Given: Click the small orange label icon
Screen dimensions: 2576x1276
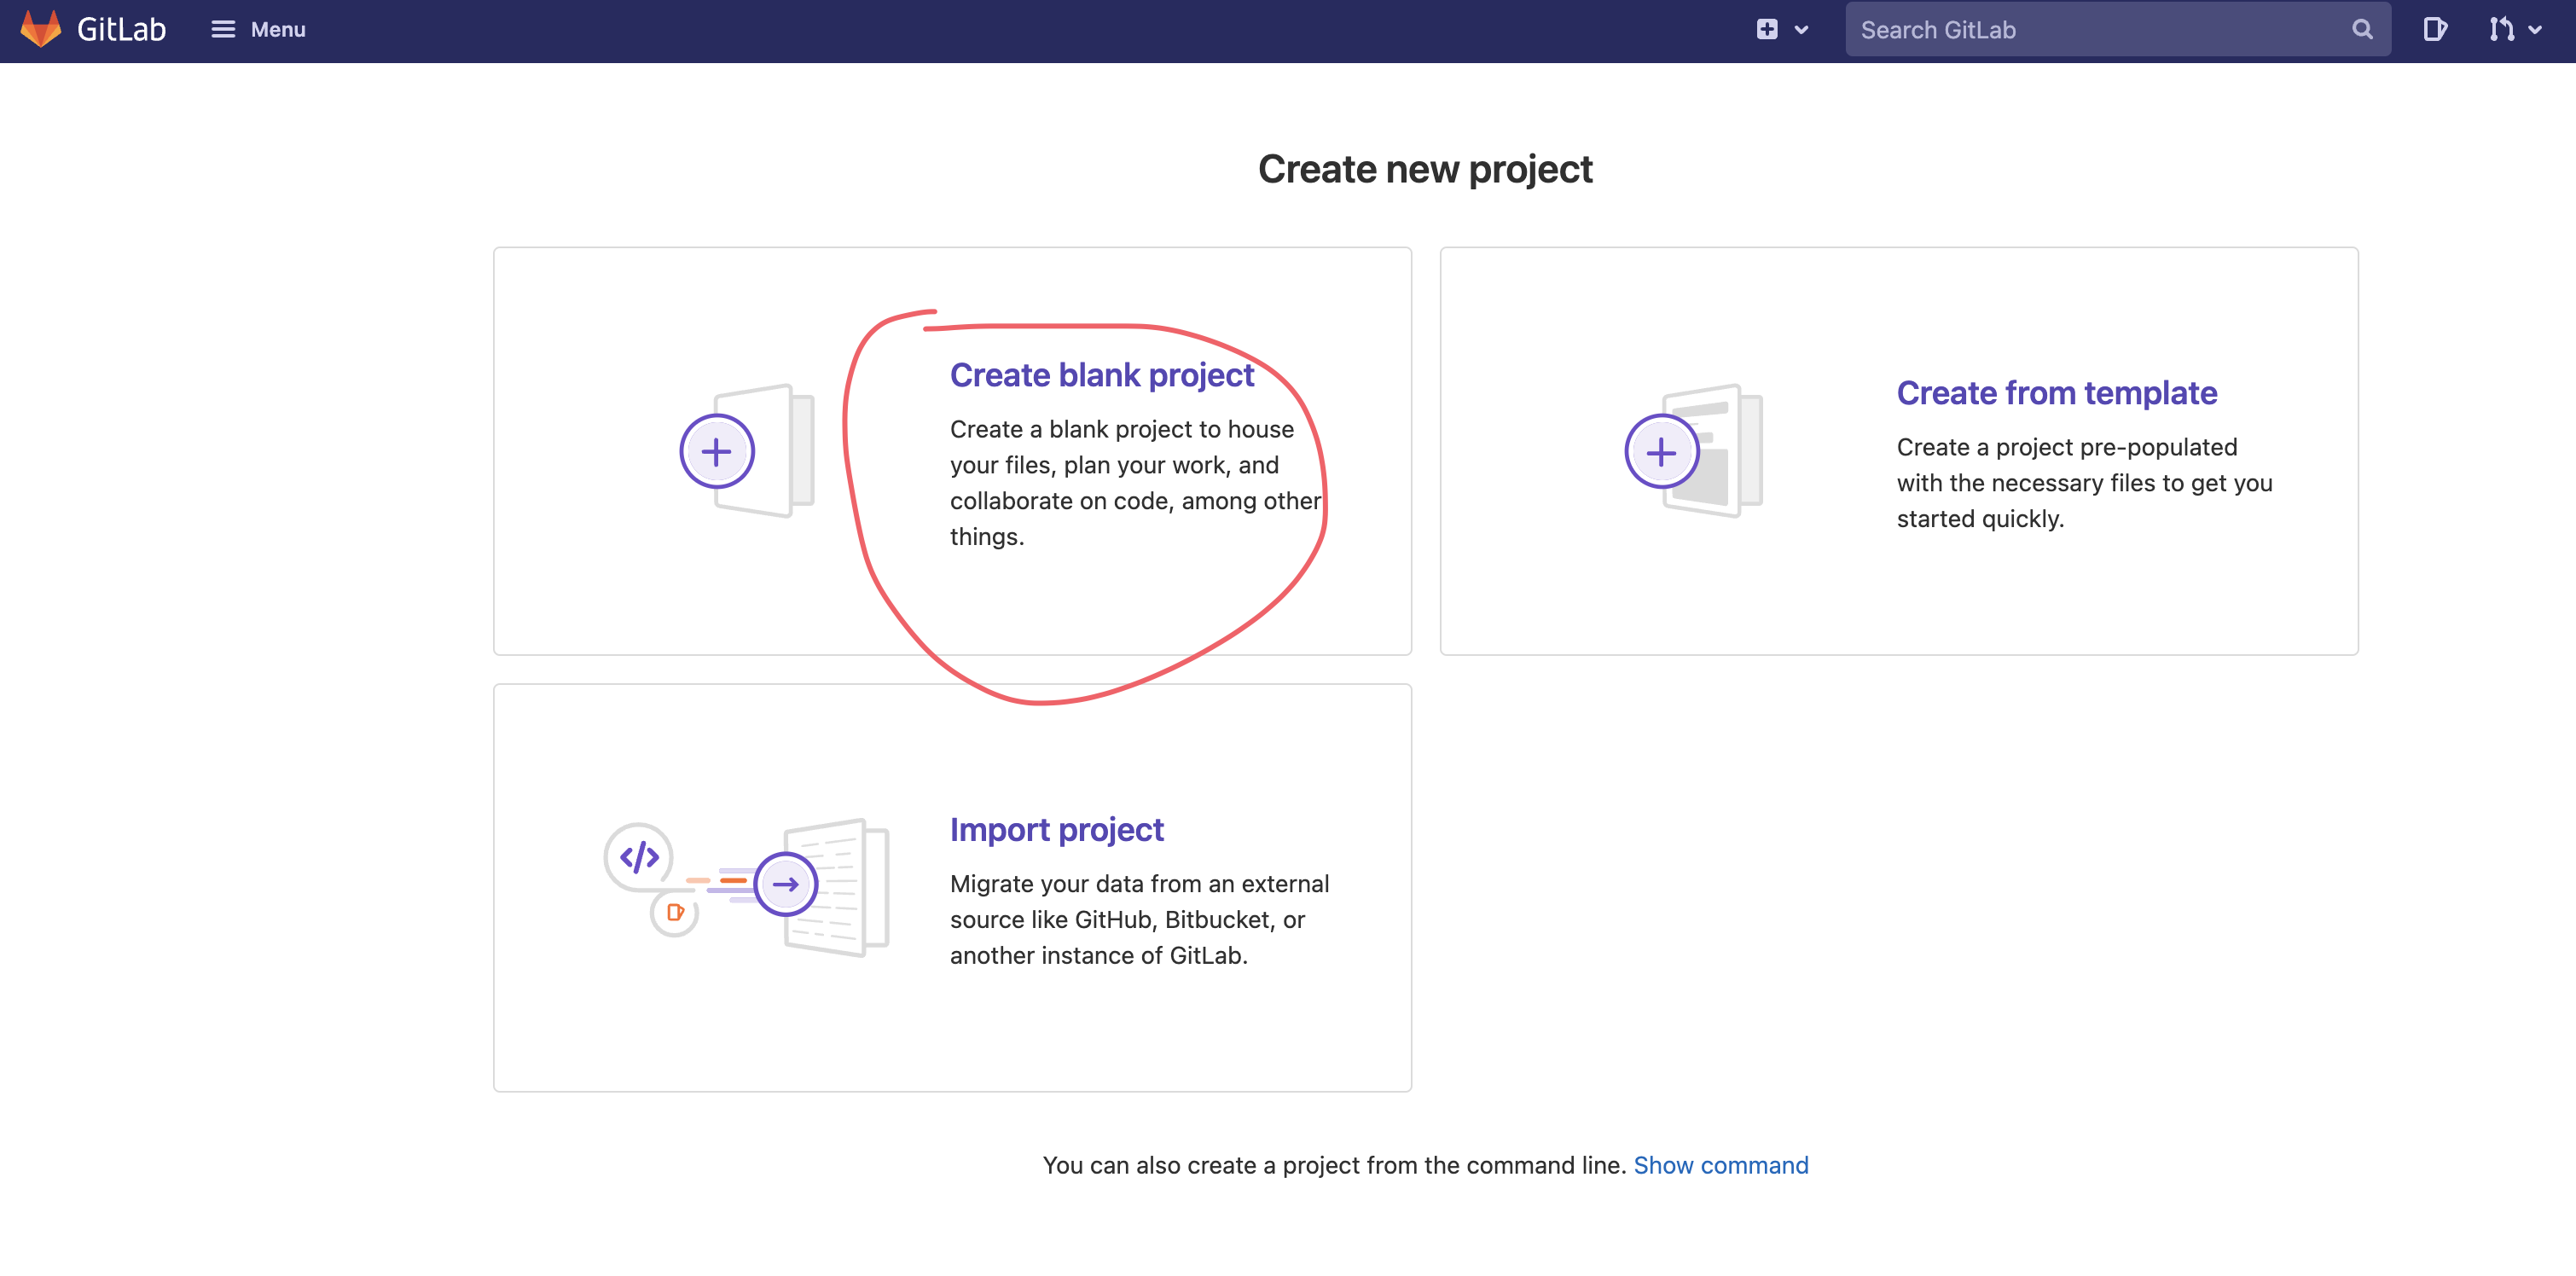Looking at the screenshot, I should (675, 912).
